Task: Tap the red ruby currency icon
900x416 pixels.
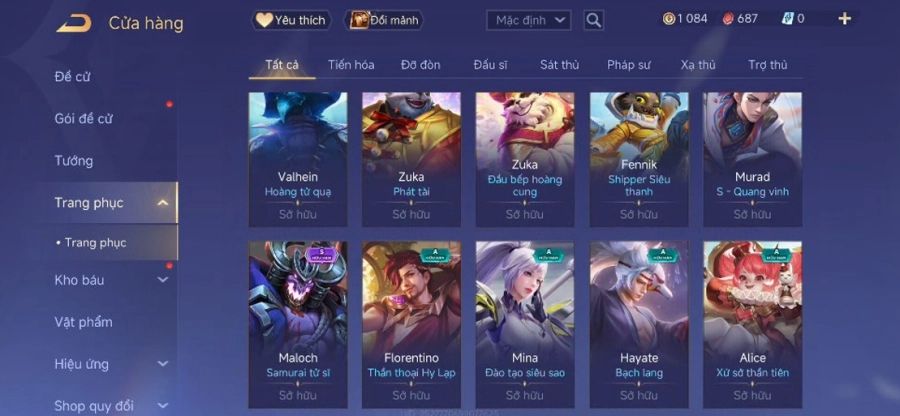Action: coord(728,18)
